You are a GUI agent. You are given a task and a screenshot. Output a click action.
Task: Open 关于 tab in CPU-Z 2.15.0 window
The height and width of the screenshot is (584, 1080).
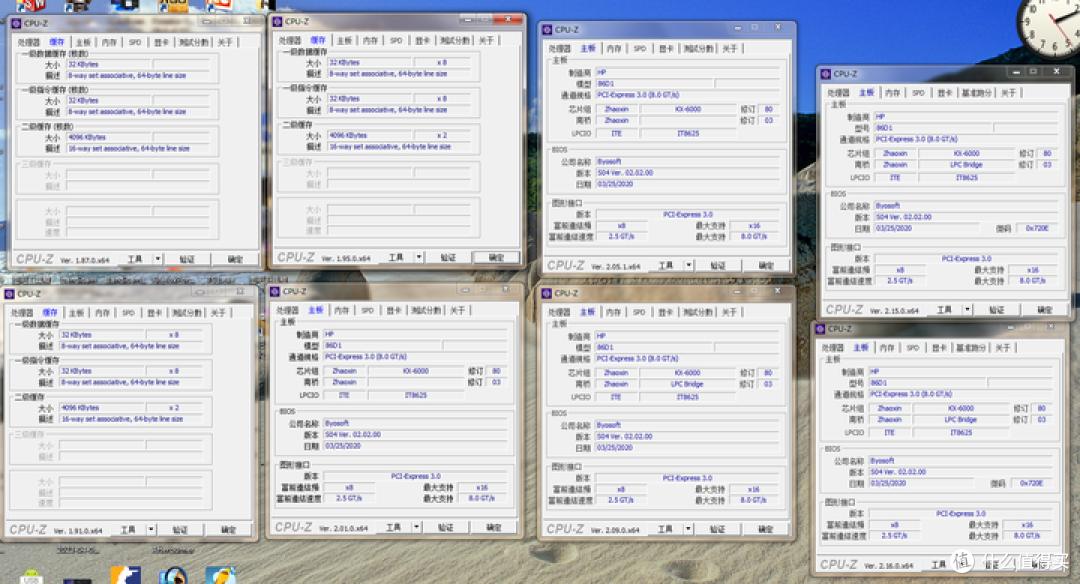tap(1008, 92)
